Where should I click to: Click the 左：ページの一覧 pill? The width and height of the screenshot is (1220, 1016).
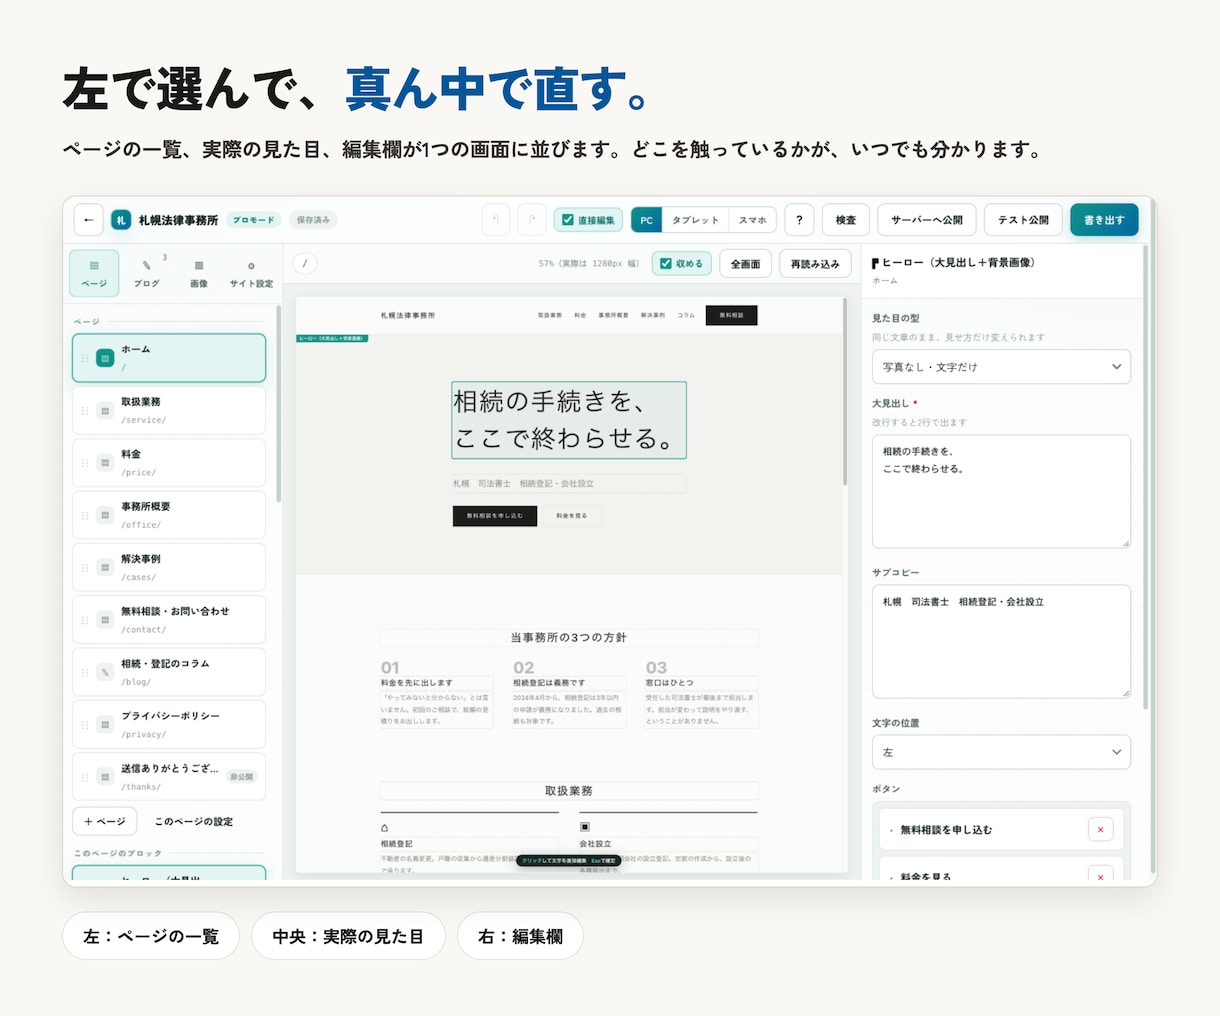pyautogui.click(x=151, y=936)
